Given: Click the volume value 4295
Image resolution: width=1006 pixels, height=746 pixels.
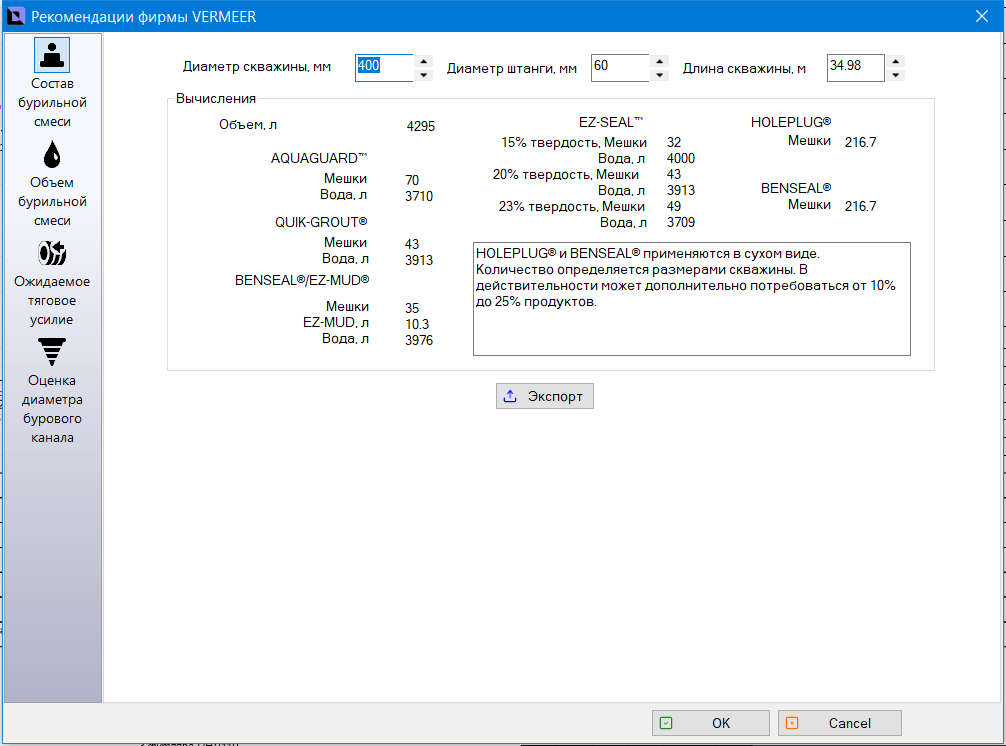Looking at the screenshot, I should tap(421, 126).
